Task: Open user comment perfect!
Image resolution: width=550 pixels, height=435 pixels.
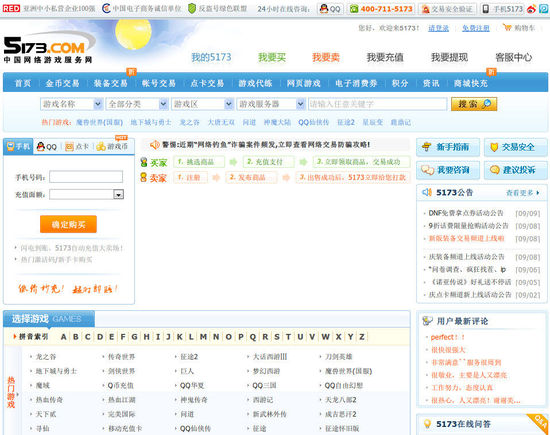Action: (x=447, y=337)
